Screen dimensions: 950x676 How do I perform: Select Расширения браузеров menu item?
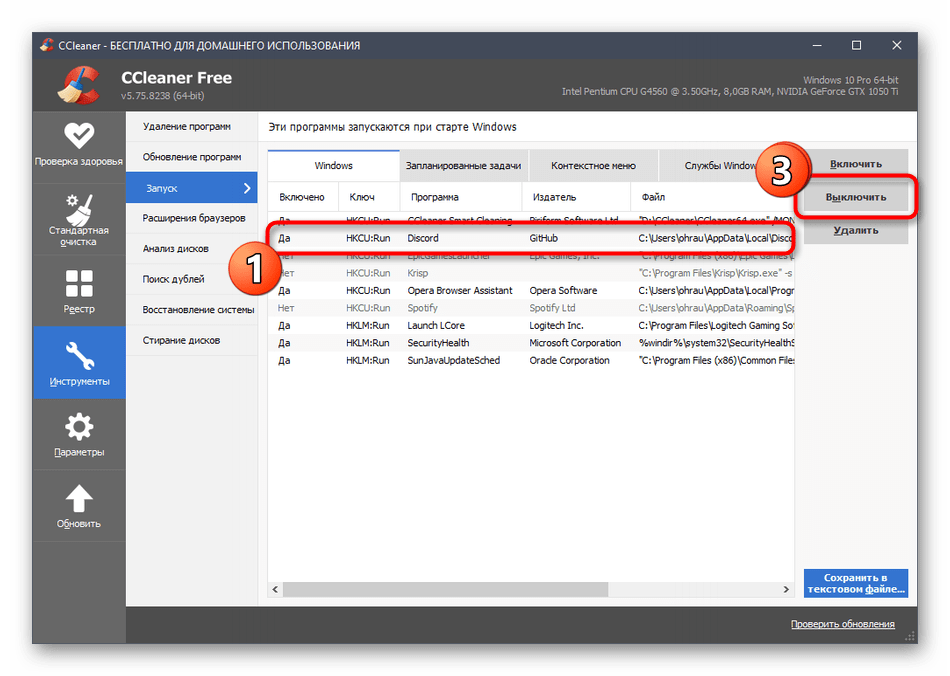point(191,218)
